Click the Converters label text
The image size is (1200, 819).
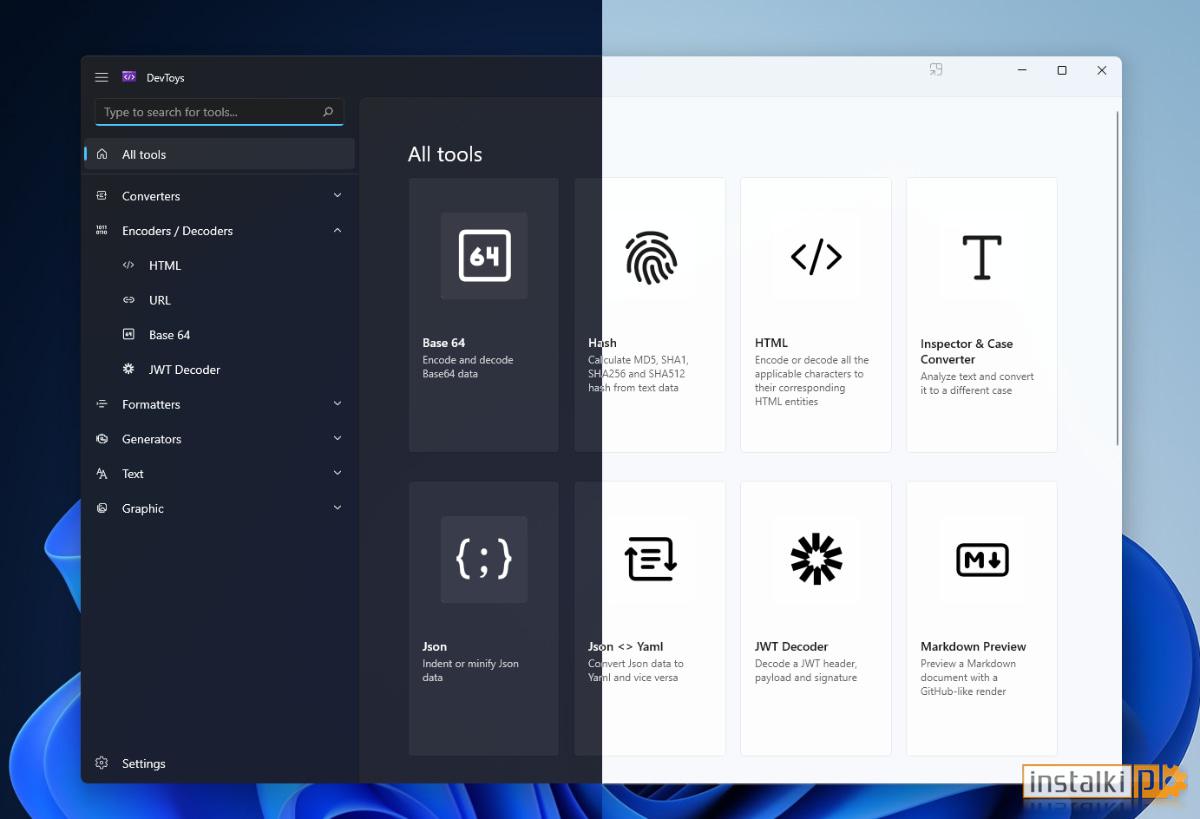pos(151,196)
